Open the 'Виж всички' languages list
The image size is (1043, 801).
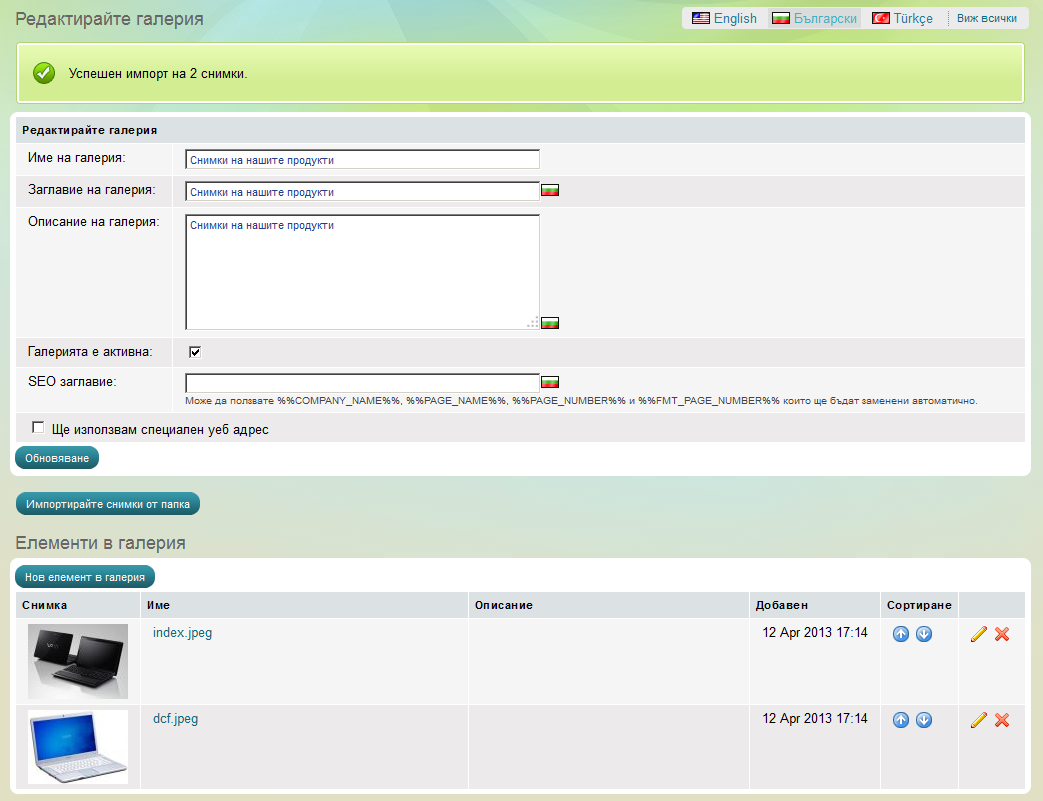pyautogui.click(x=986, y=18)
